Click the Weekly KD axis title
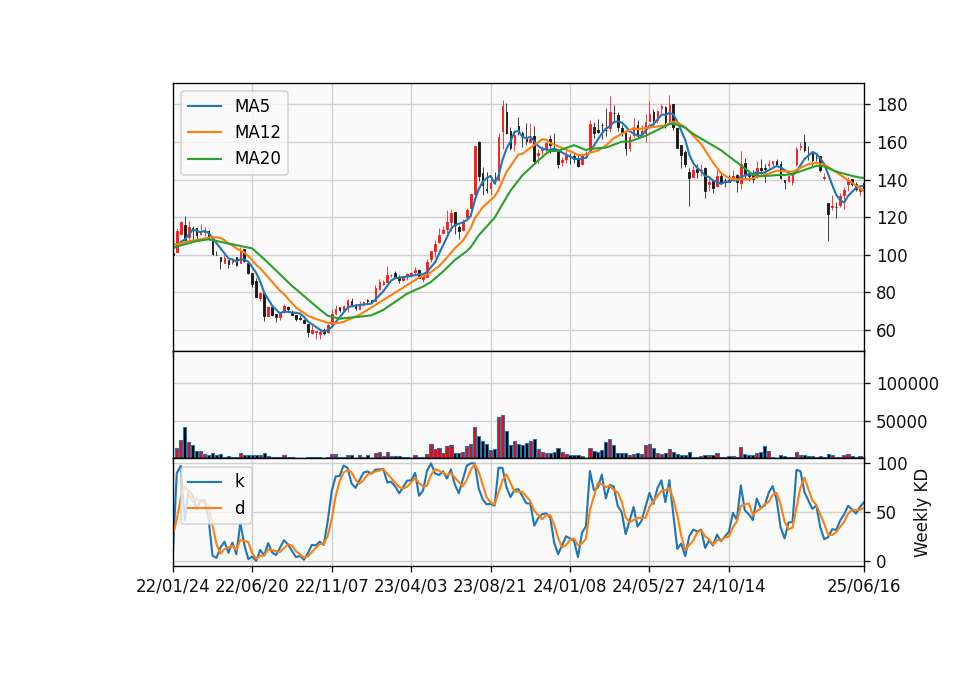Image resolution: width=960 pixels, height=690 pixels. [921, 513]
